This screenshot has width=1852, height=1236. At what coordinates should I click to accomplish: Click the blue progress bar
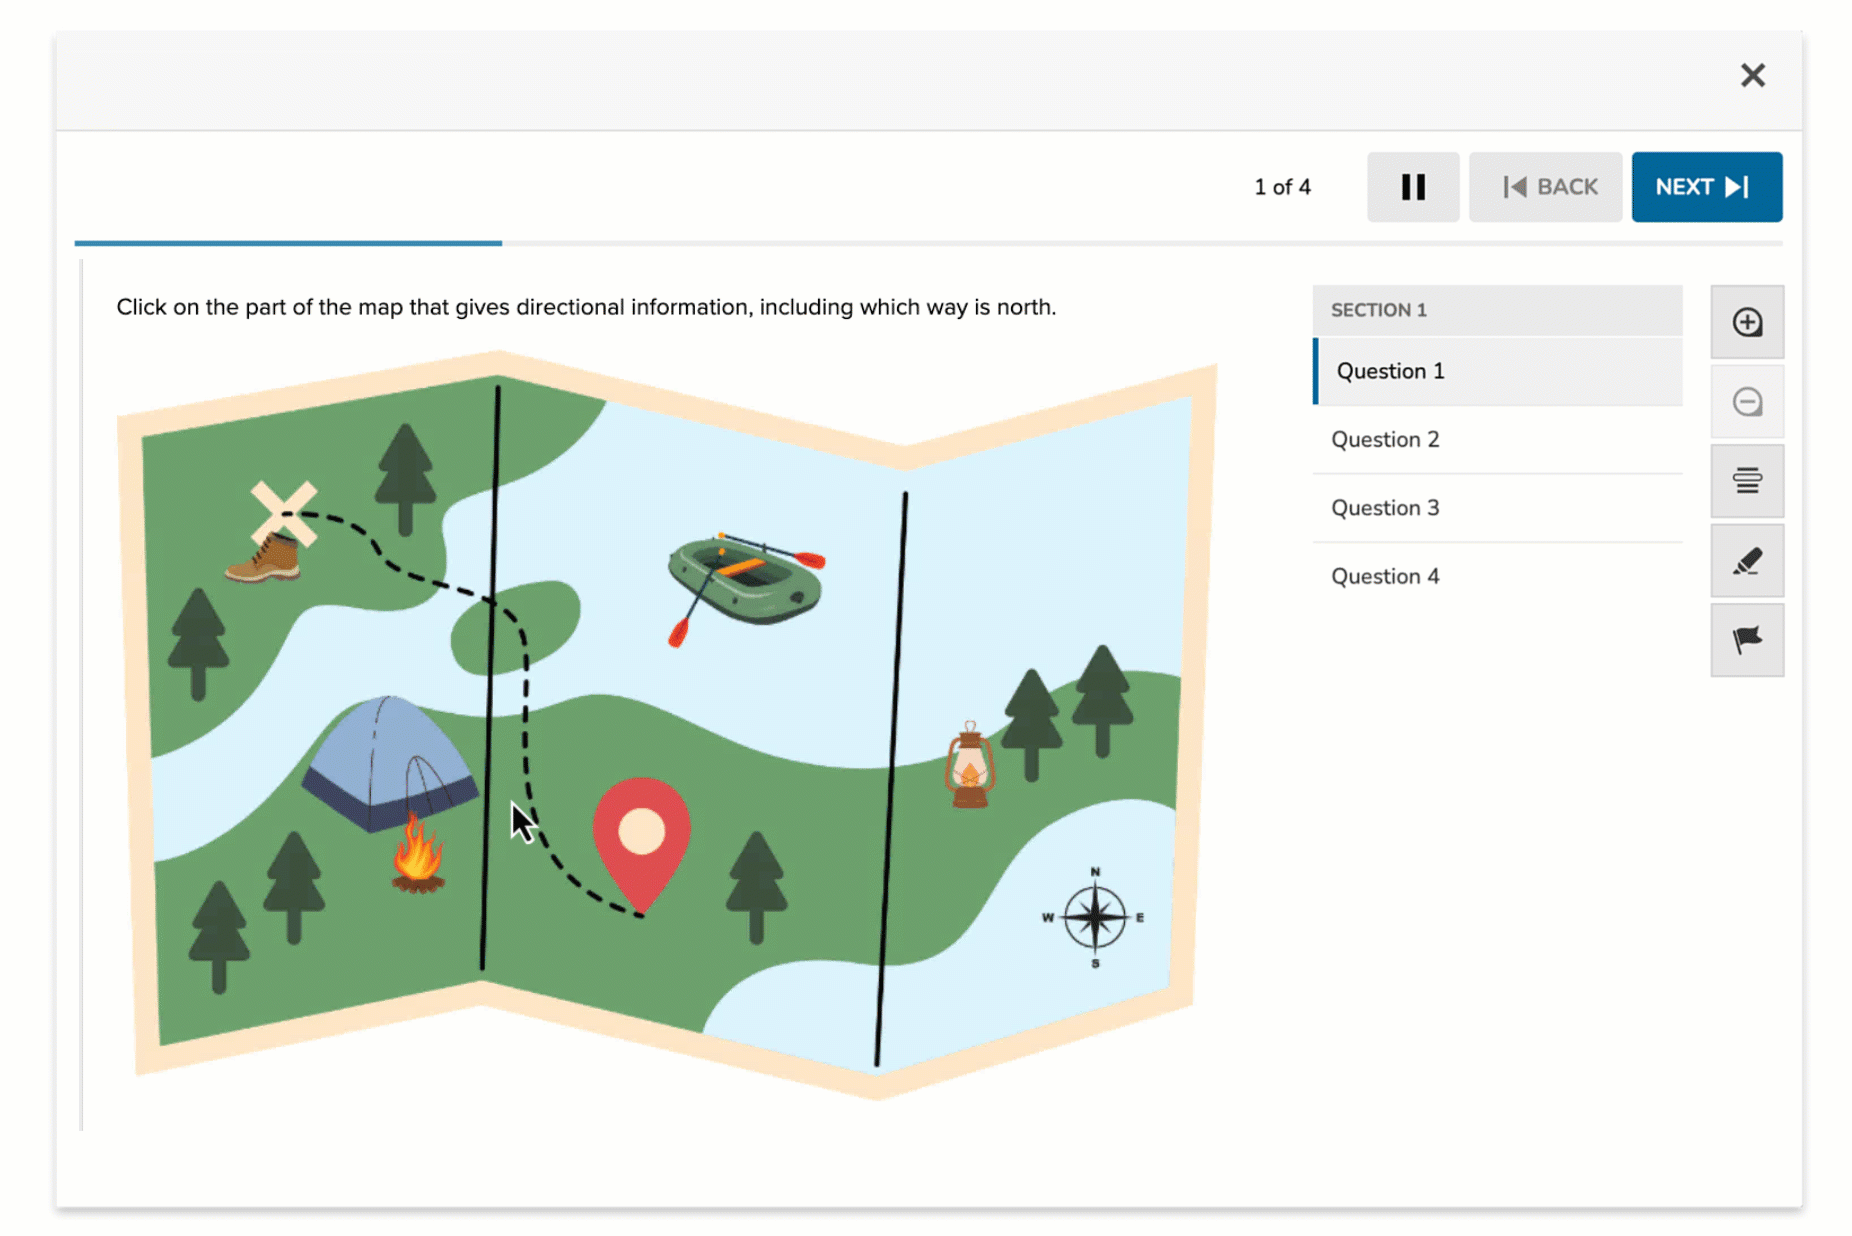288,243
